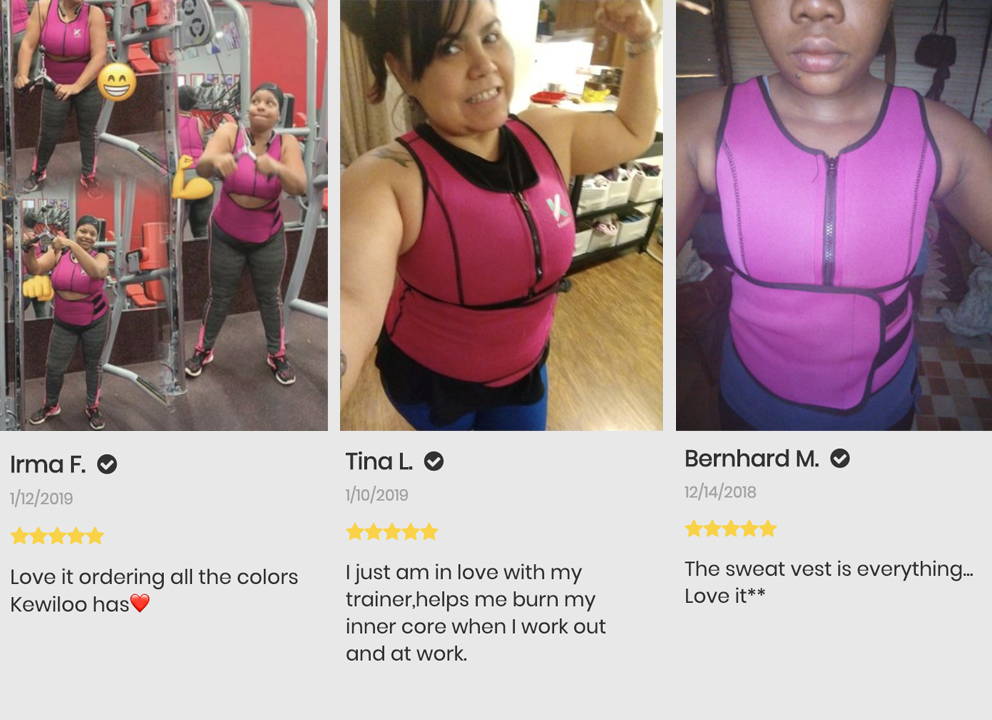Image resolution: width=992 pixels, height=720 pixels.
Task: Open Bernhard M.'s pink vest photo
Action: (834, 215)
